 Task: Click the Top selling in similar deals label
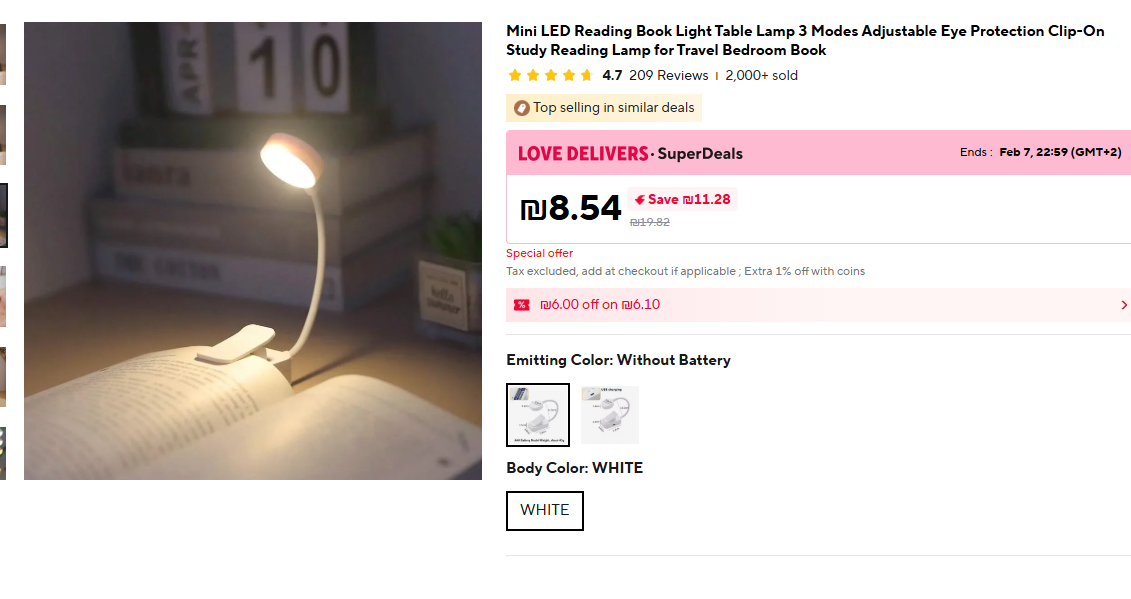tap(613, 108)
